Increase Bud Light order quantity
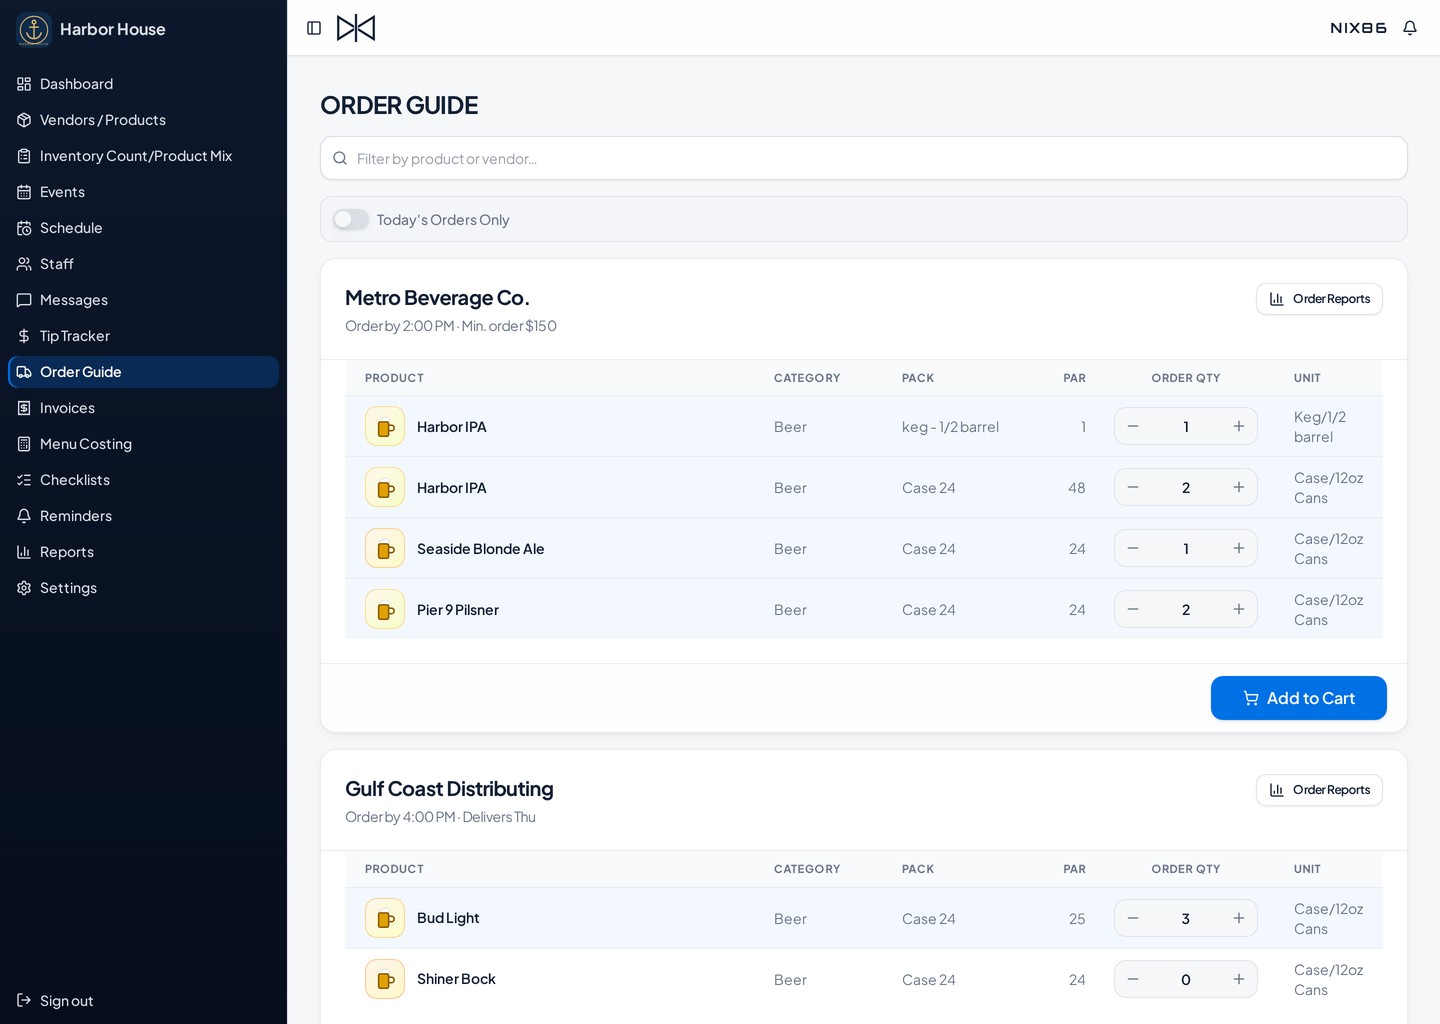Image resolution: width=1440 pixels, height=1024 pixels. (x=1239, y=918)
